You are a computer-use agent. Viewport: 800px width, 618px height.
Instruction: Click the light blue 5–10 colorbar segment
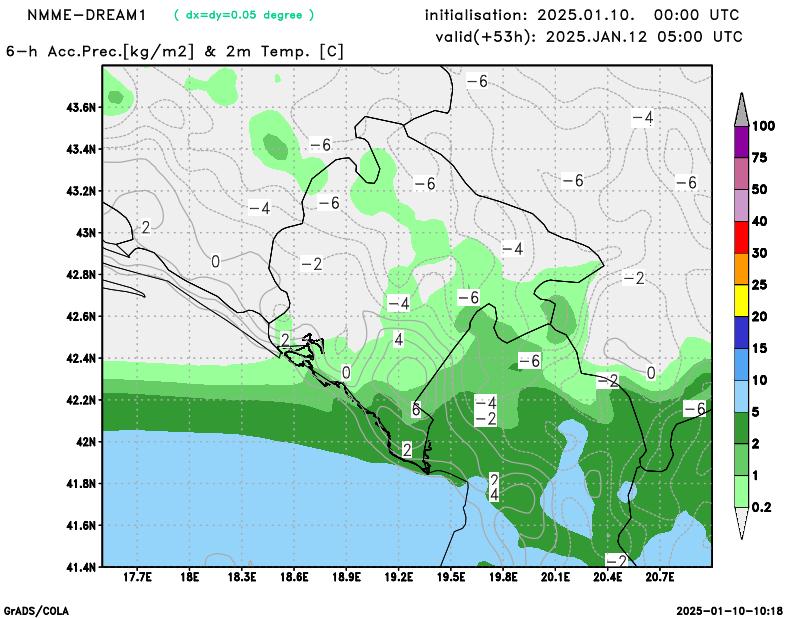click(x=741, y=396)
